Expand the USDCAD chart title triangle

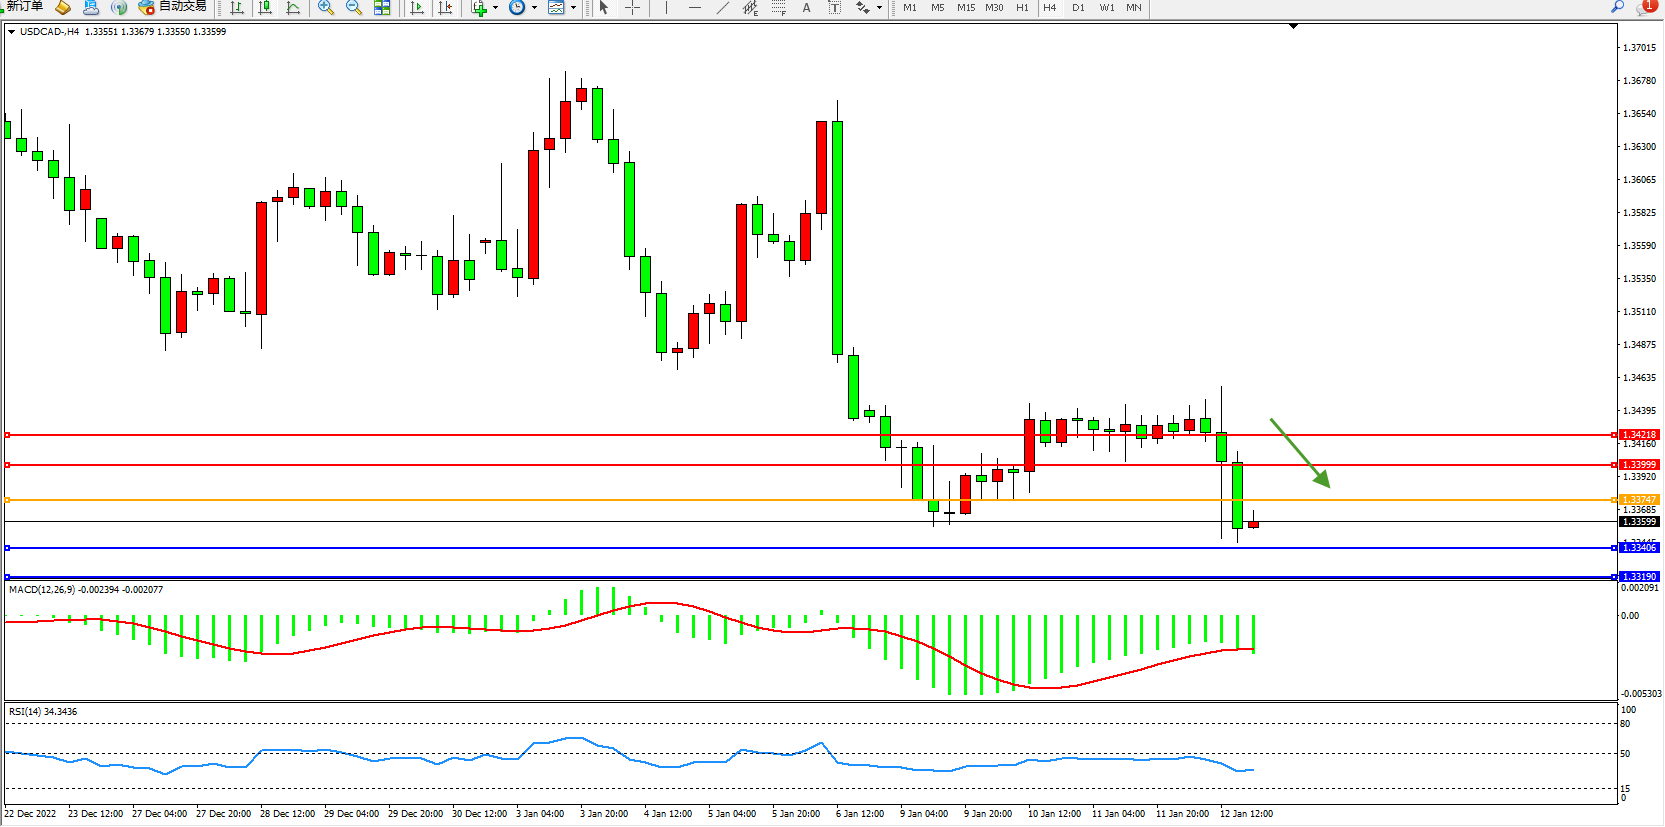tap(11, 32)
